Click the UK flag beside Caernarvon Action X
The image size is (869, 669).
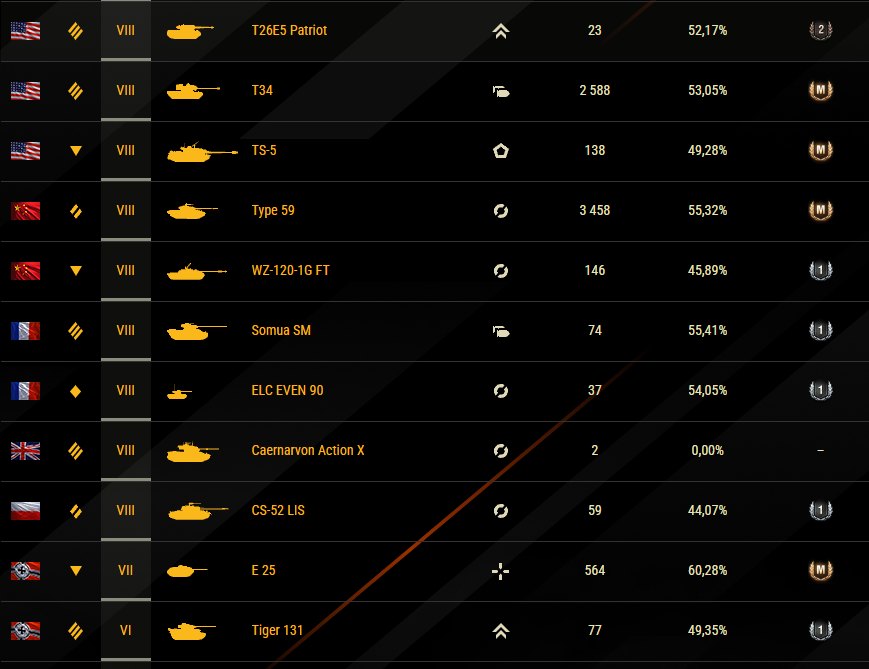(25, 451)
